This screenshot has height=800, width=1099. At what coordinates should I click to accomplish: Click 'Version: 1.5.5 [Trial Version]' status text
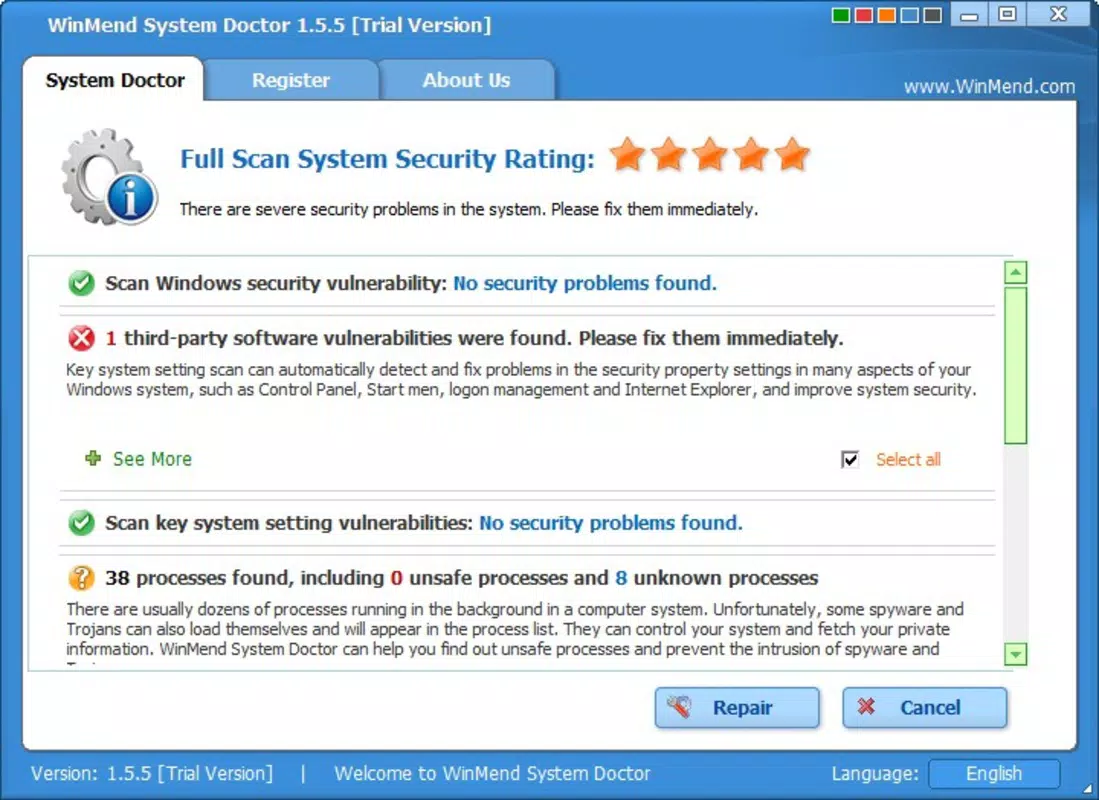[152, 773]
